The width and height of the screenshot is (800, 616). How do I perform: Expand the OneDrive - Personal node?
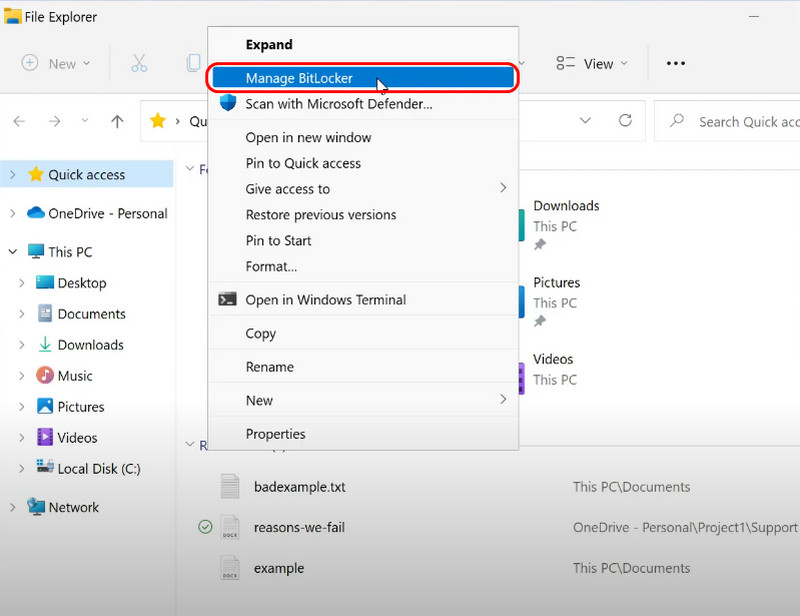point(13,213)
